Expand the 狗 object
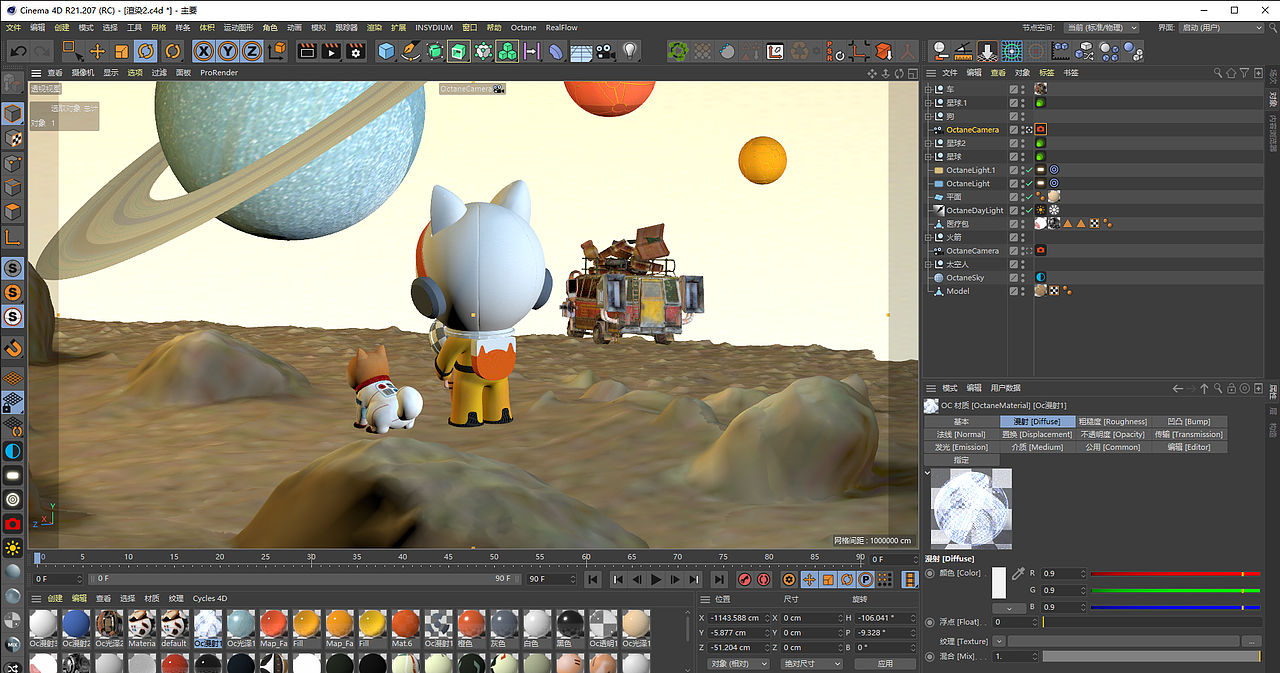 928,116
